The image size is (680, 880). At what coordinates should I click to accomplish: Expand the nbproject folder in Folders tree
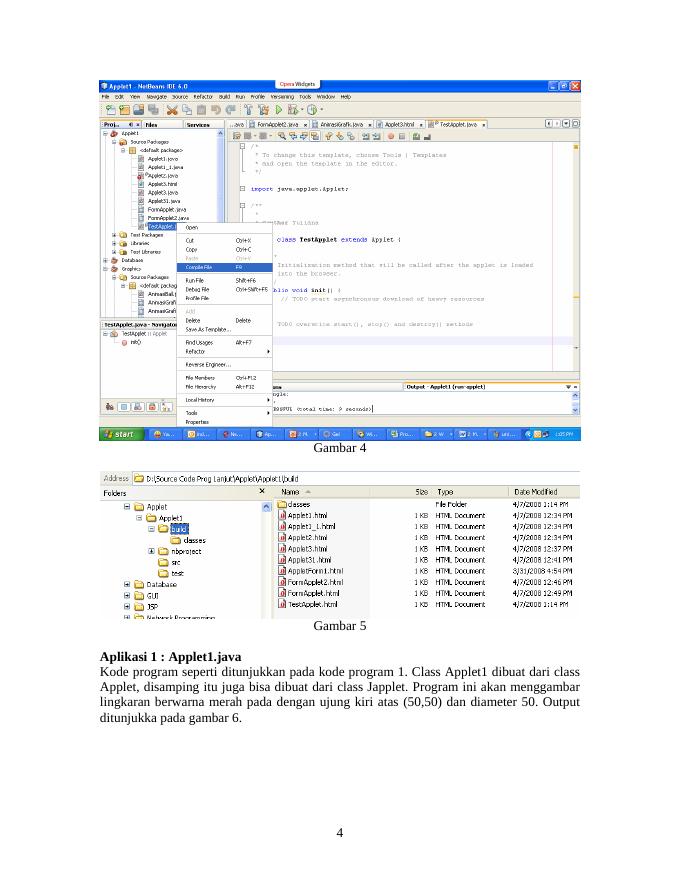coord(151,551)
